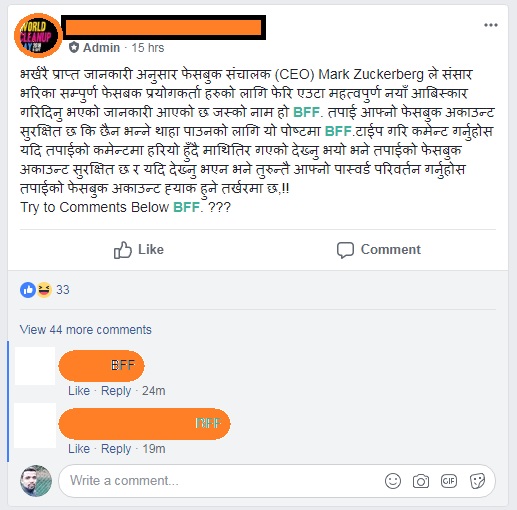Open the 33 reactions count

coord(63,290)
